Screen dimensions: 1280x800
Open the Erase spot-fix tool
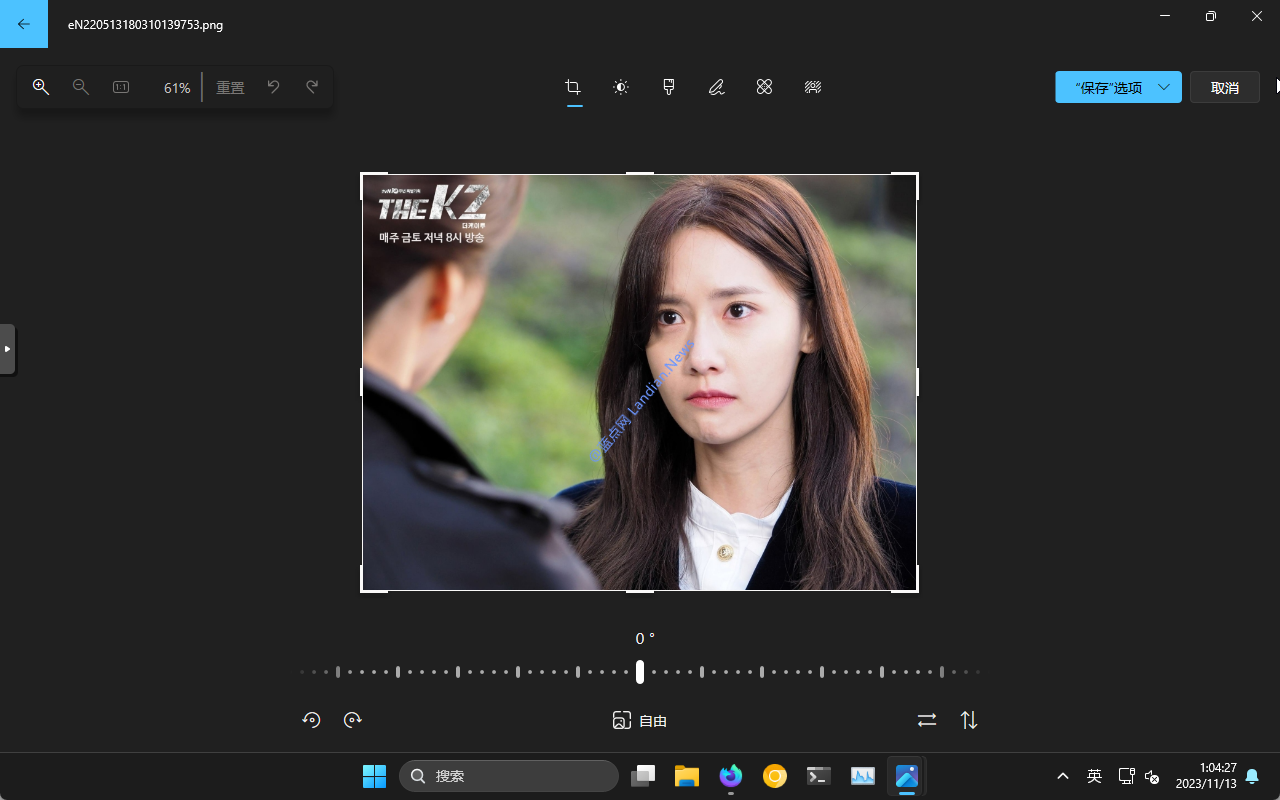pyautogui.click(x=764, y=87)
